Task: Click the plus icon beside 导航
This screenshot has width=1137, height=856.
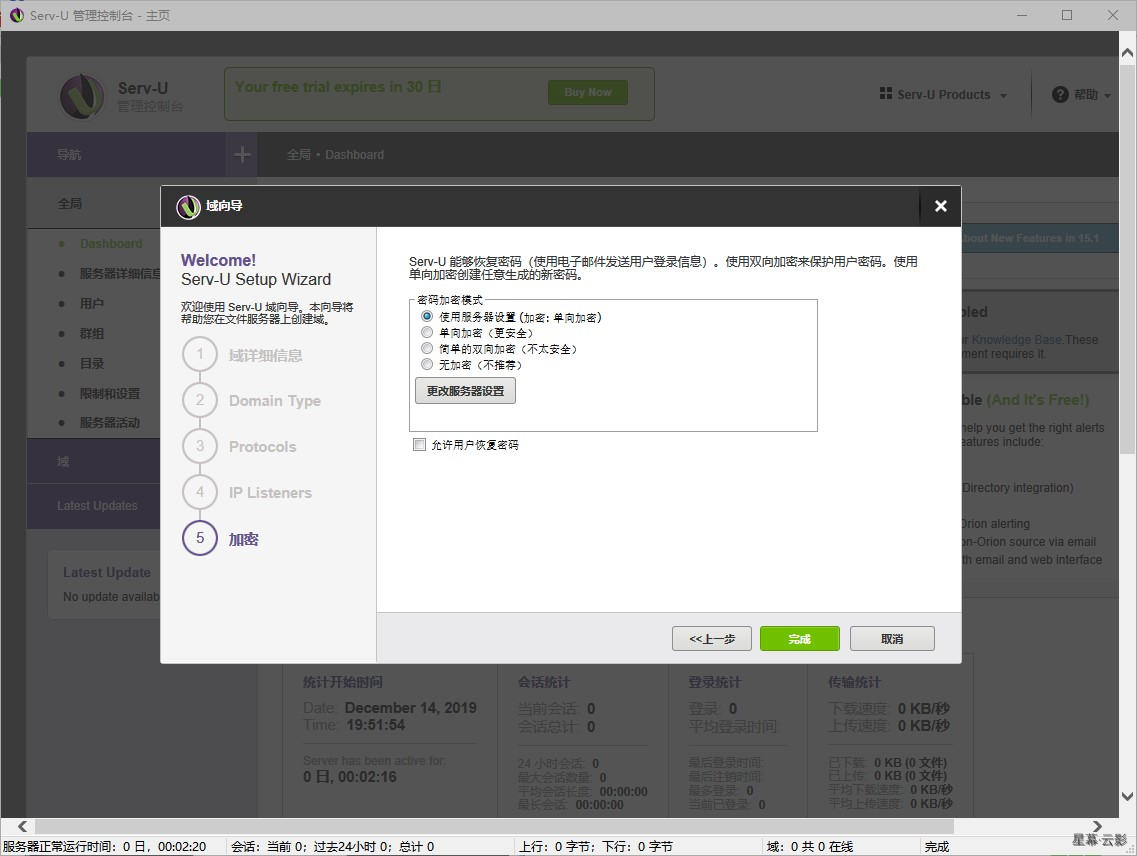Action: coord(242,154)
